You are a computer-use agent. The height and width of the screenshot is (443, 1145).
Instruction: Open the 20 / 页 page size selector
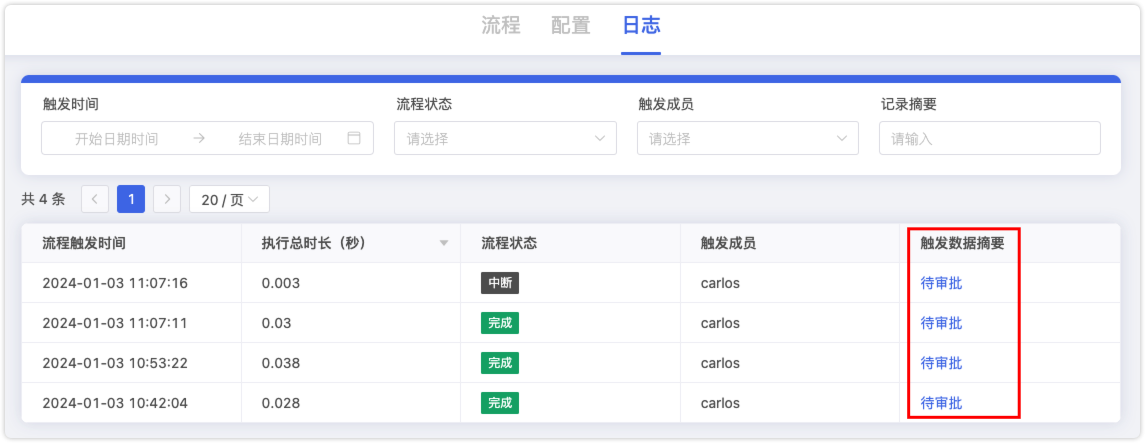[229, 199]
